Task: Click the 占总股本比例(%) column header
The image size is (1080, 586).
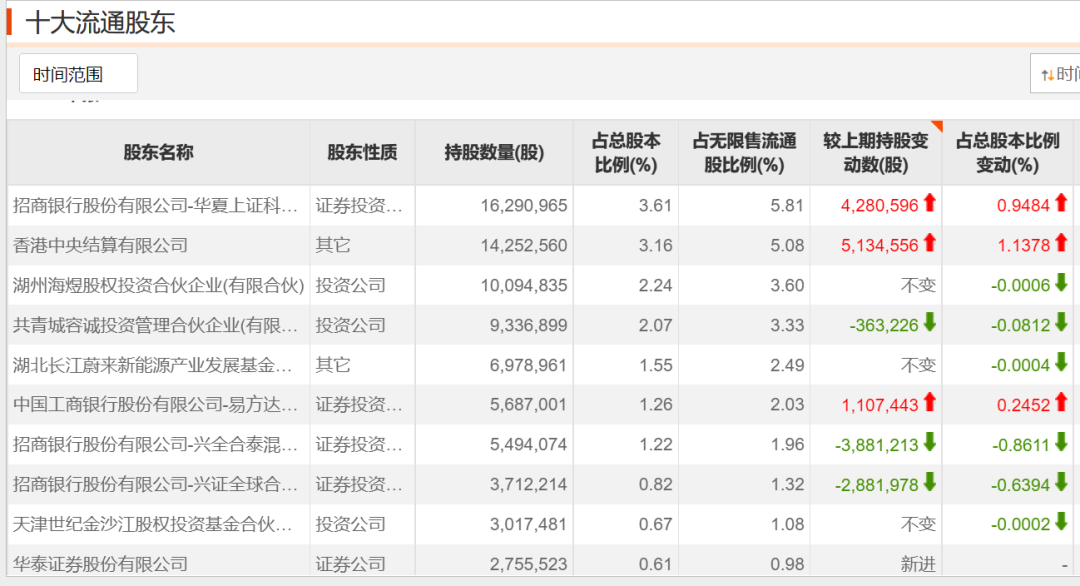Action: click(x=625, y=153)
